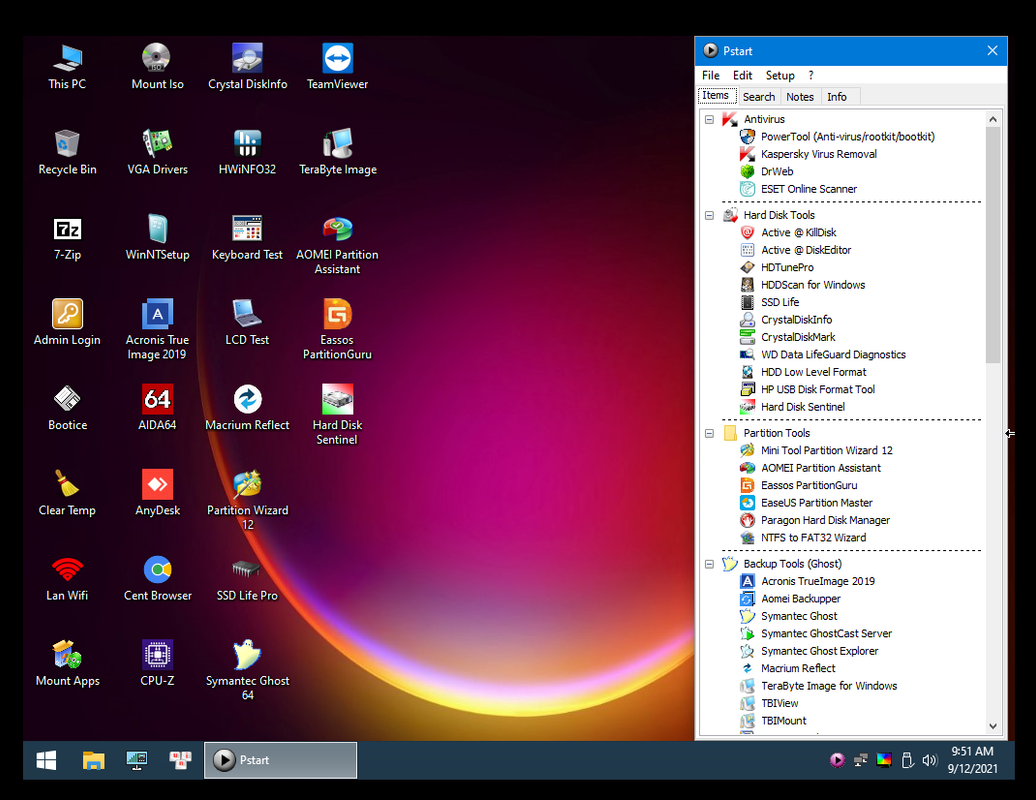Image resolution: width=1036 pixels, height=800 pixels.
Task: Launch Paragon Hard Disk Manager entry
Action: [x=815, y=521]
